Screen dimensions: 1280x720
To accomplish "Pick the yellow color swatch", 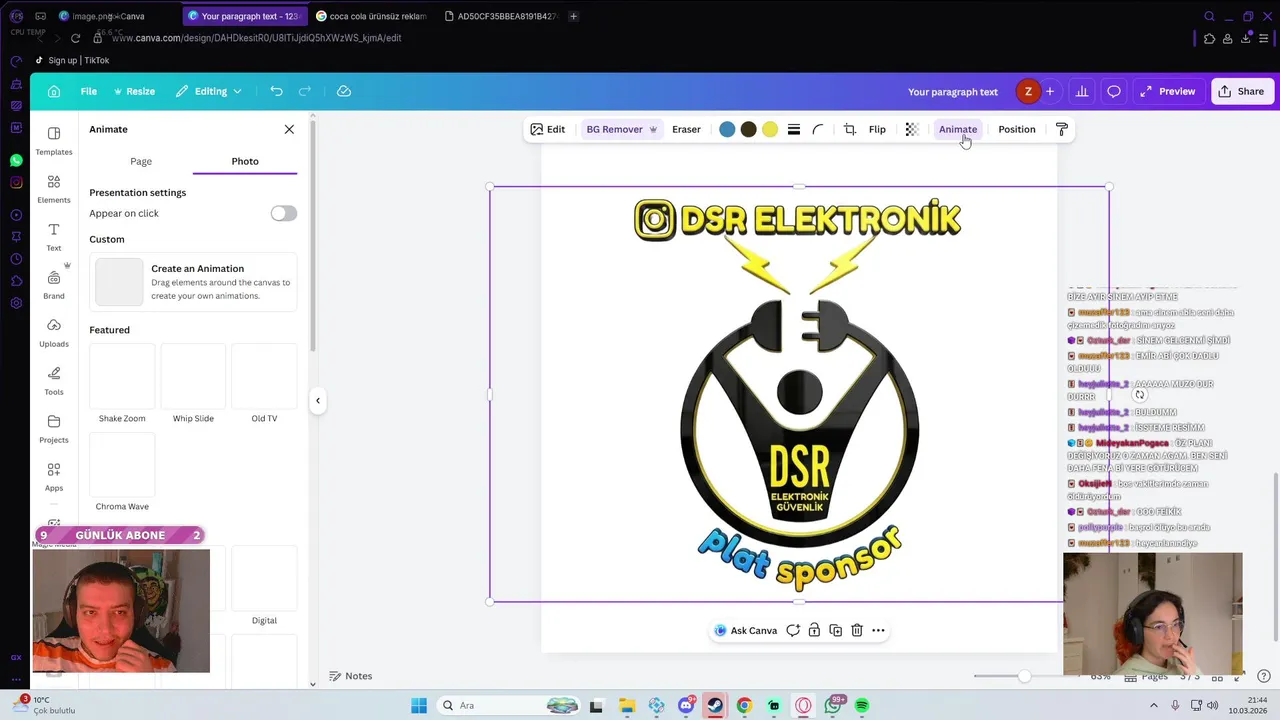I will 770,129.
